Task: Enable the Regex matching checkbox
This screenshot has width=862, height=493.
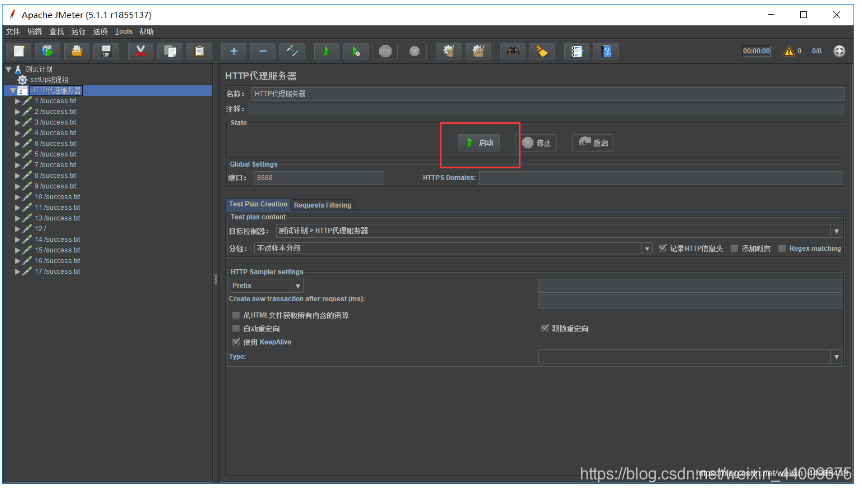Action: coord(782,248)
